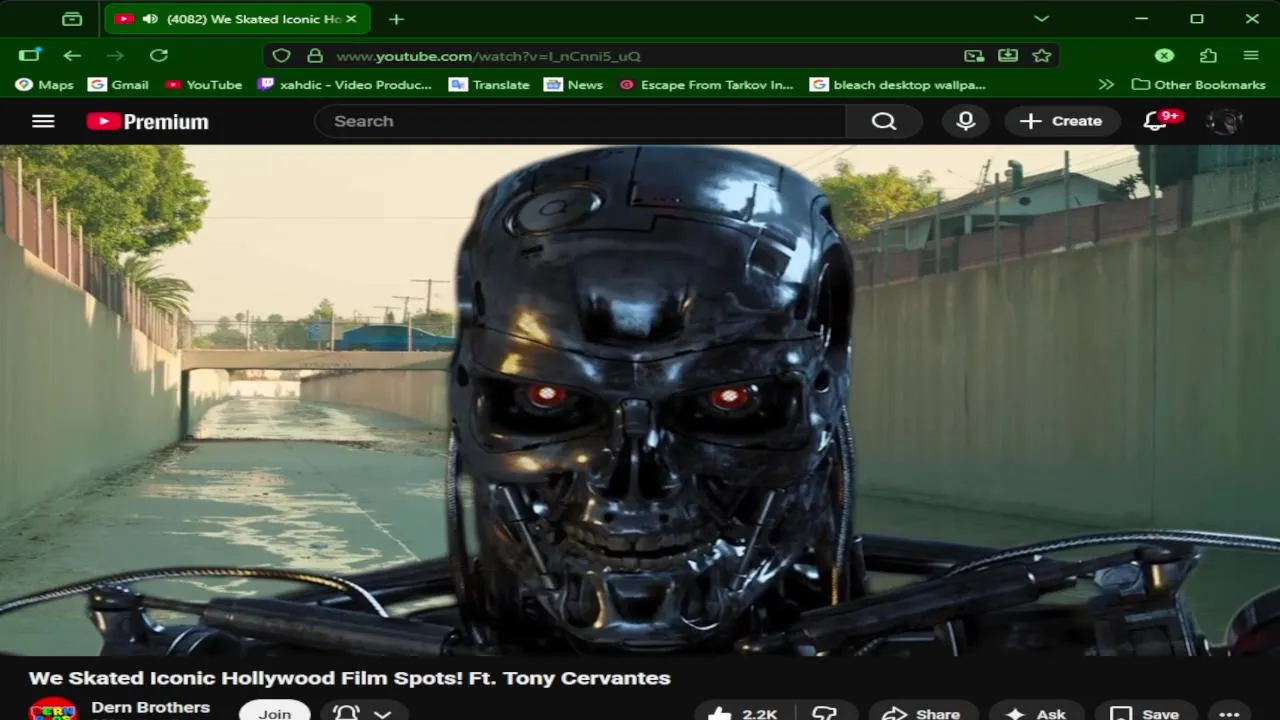Open the green extension icon
Viewport: 1280px width, 720px height.
[x=1164, y=55]
